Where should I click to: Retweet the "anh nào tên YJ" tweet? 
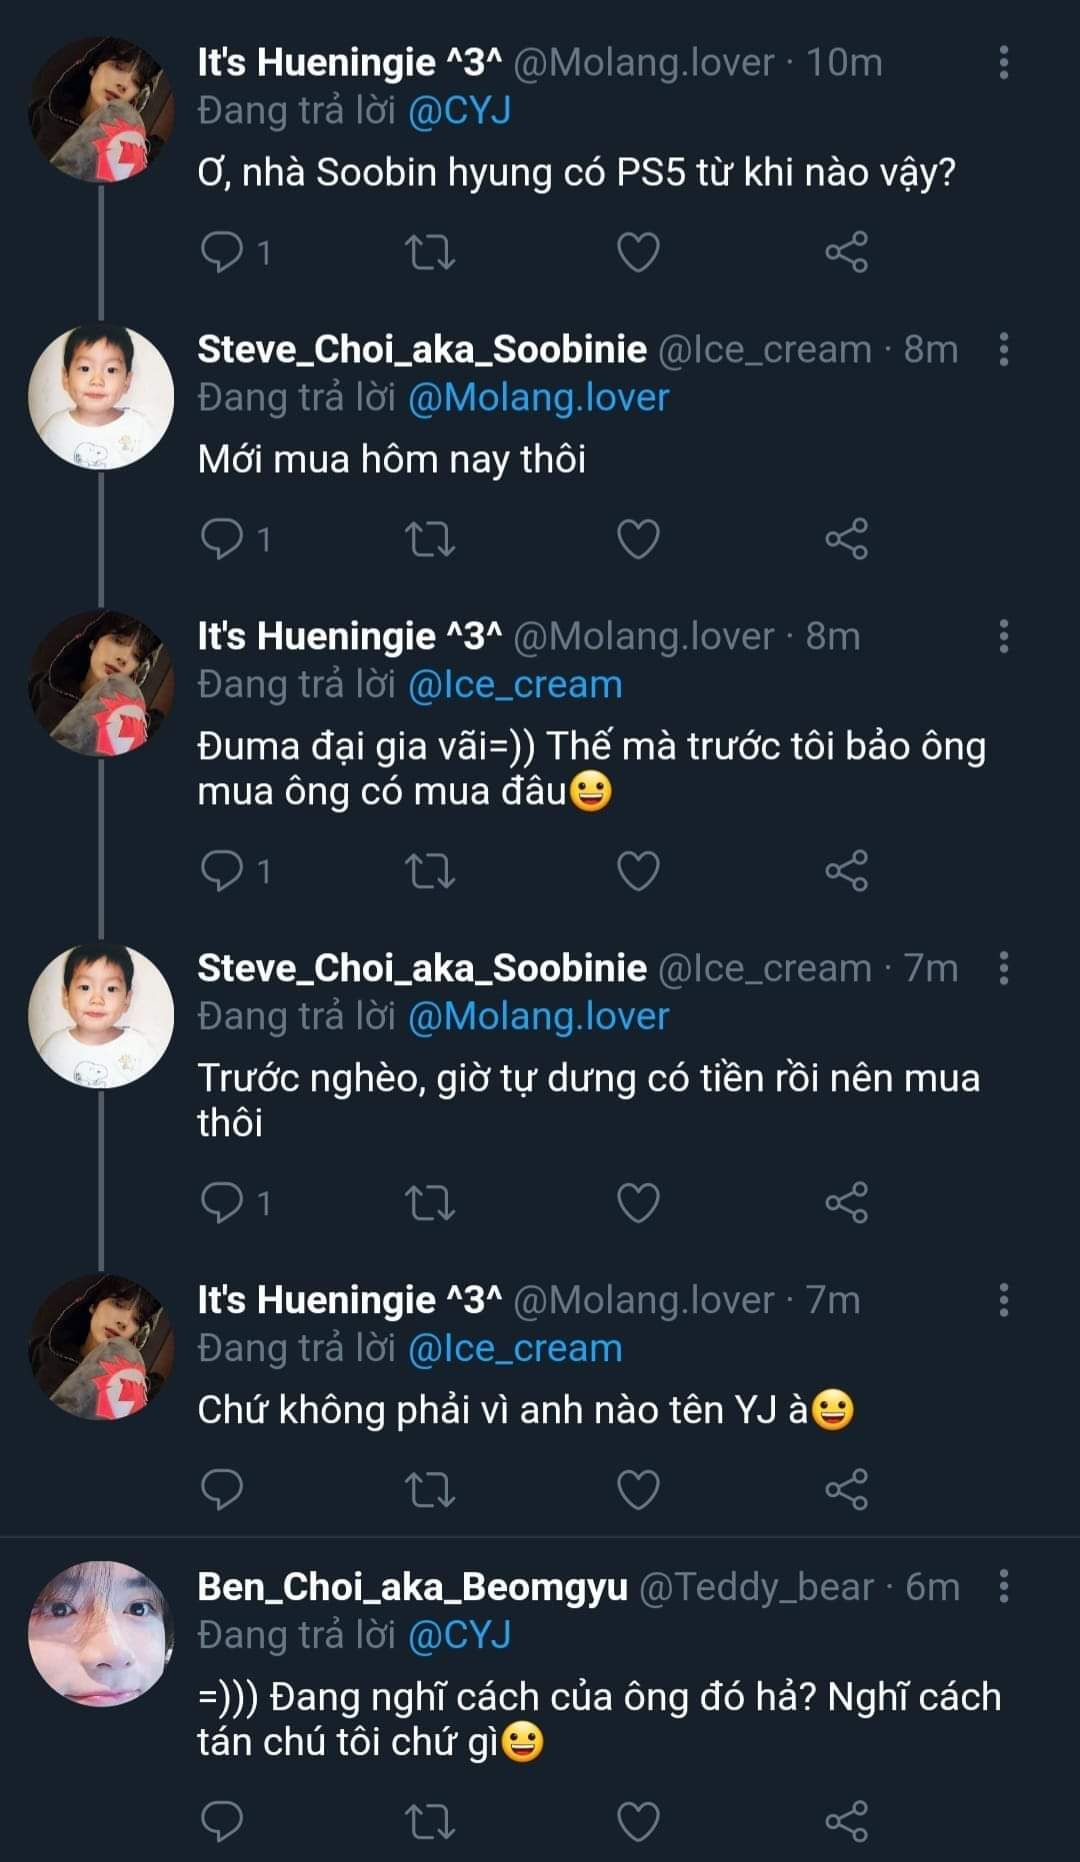point(430,1489)
